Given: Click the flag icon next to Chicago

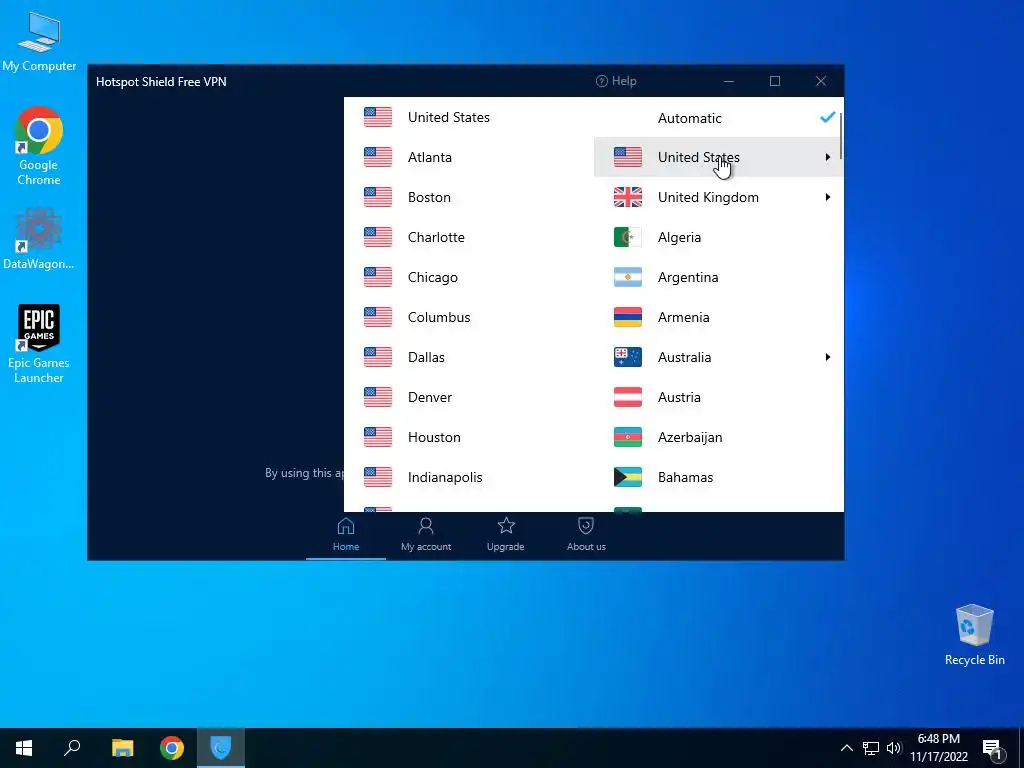Looking at the screenshot, I should (378, 277).
